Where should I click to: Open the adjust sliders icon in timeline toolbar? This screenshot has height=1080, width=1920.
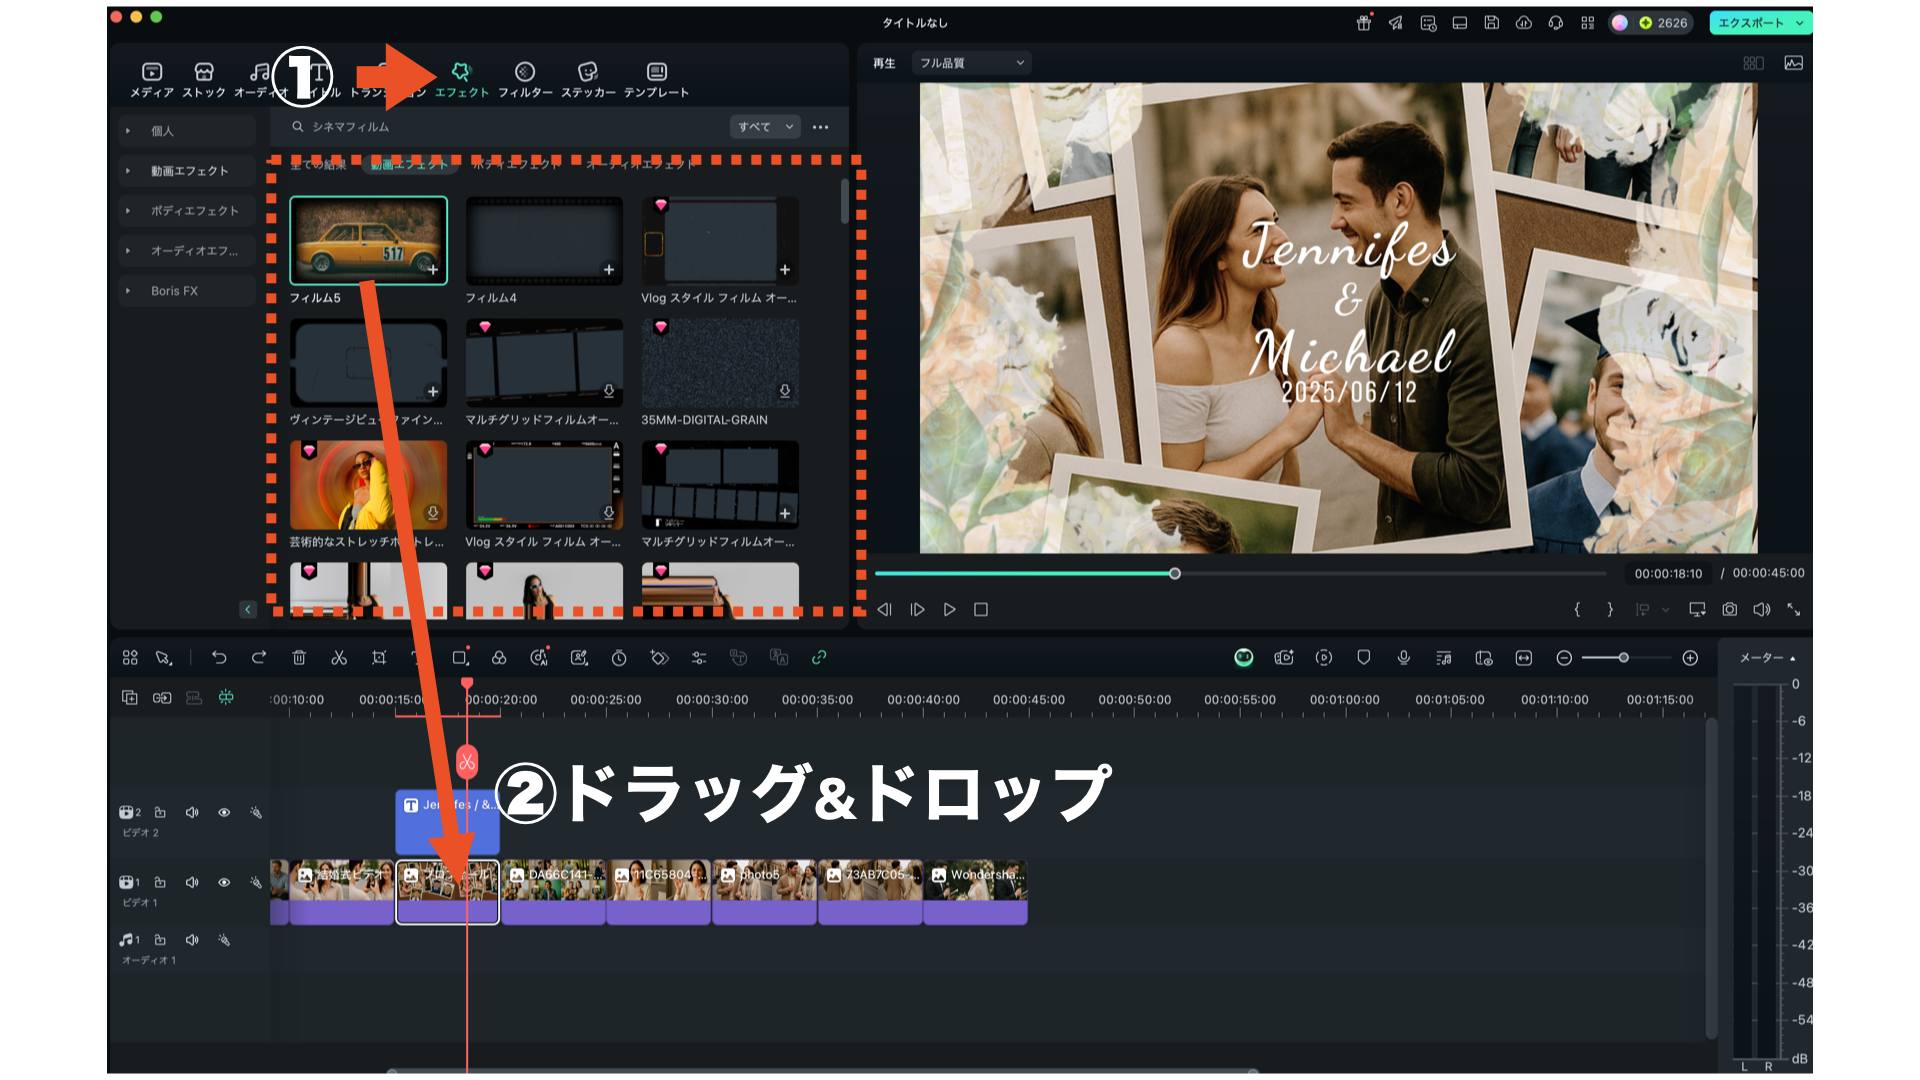point(699,657)
